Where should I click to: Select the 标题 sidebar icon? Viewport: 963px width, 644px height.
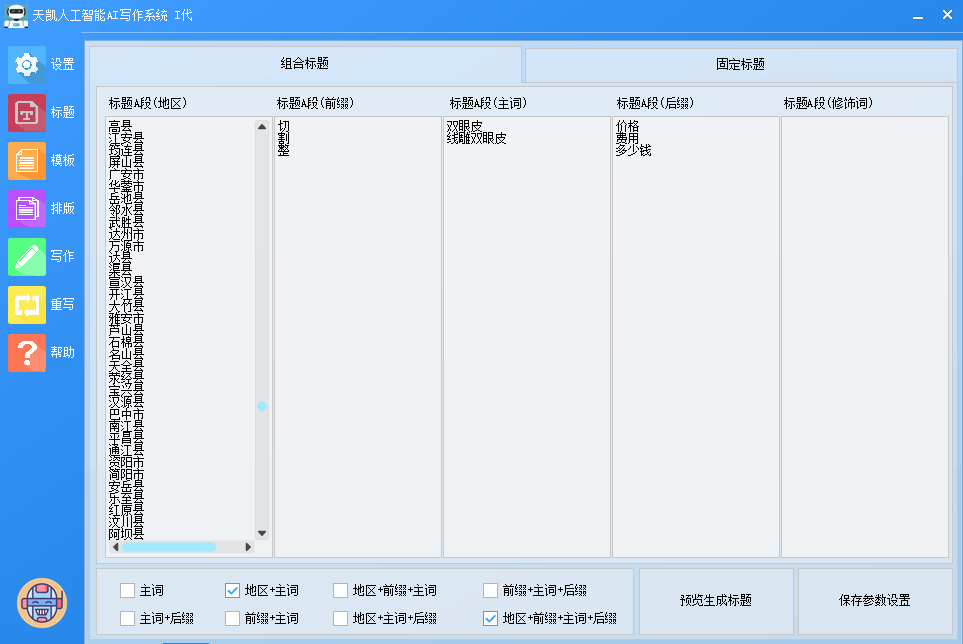click(27, 112)
